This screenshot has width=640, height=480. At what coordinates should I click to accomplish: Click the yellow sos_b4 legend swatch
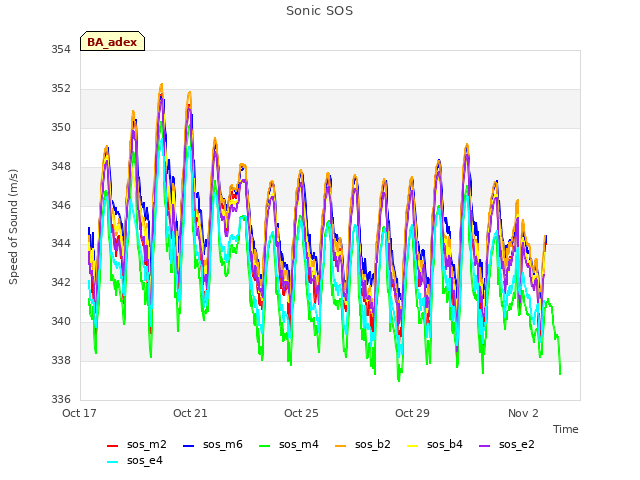[x=412, y=446]
